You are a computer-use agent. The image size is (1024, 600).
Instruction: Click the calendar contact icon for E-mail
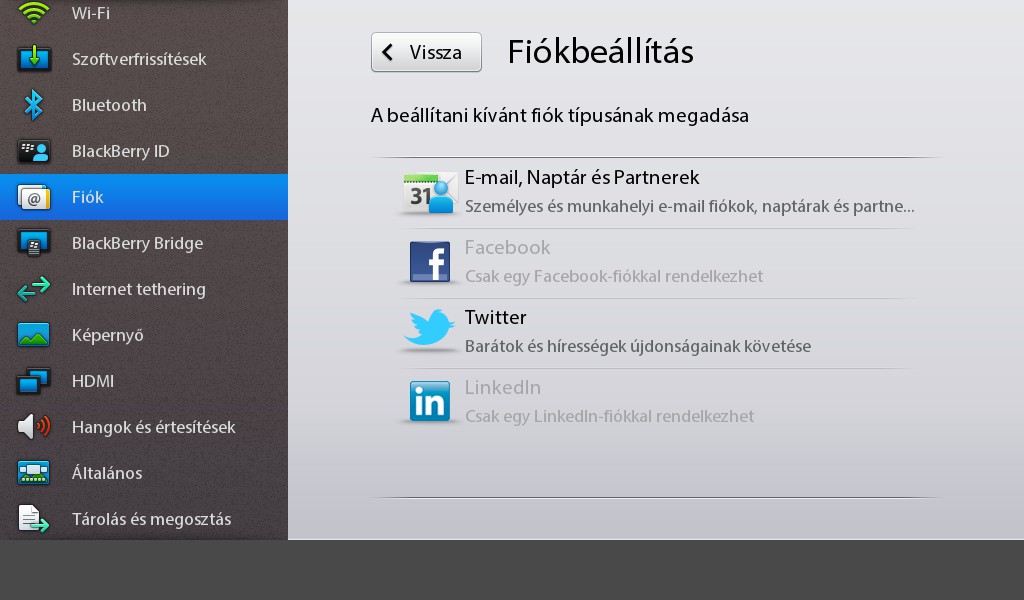pos(430,193)
